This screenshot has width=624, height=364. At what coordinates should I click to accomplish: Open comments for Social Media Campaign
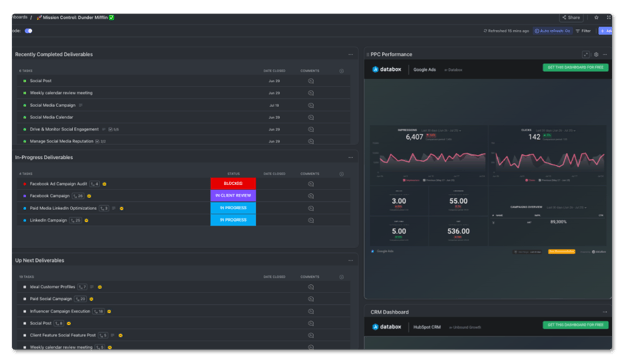311,105
